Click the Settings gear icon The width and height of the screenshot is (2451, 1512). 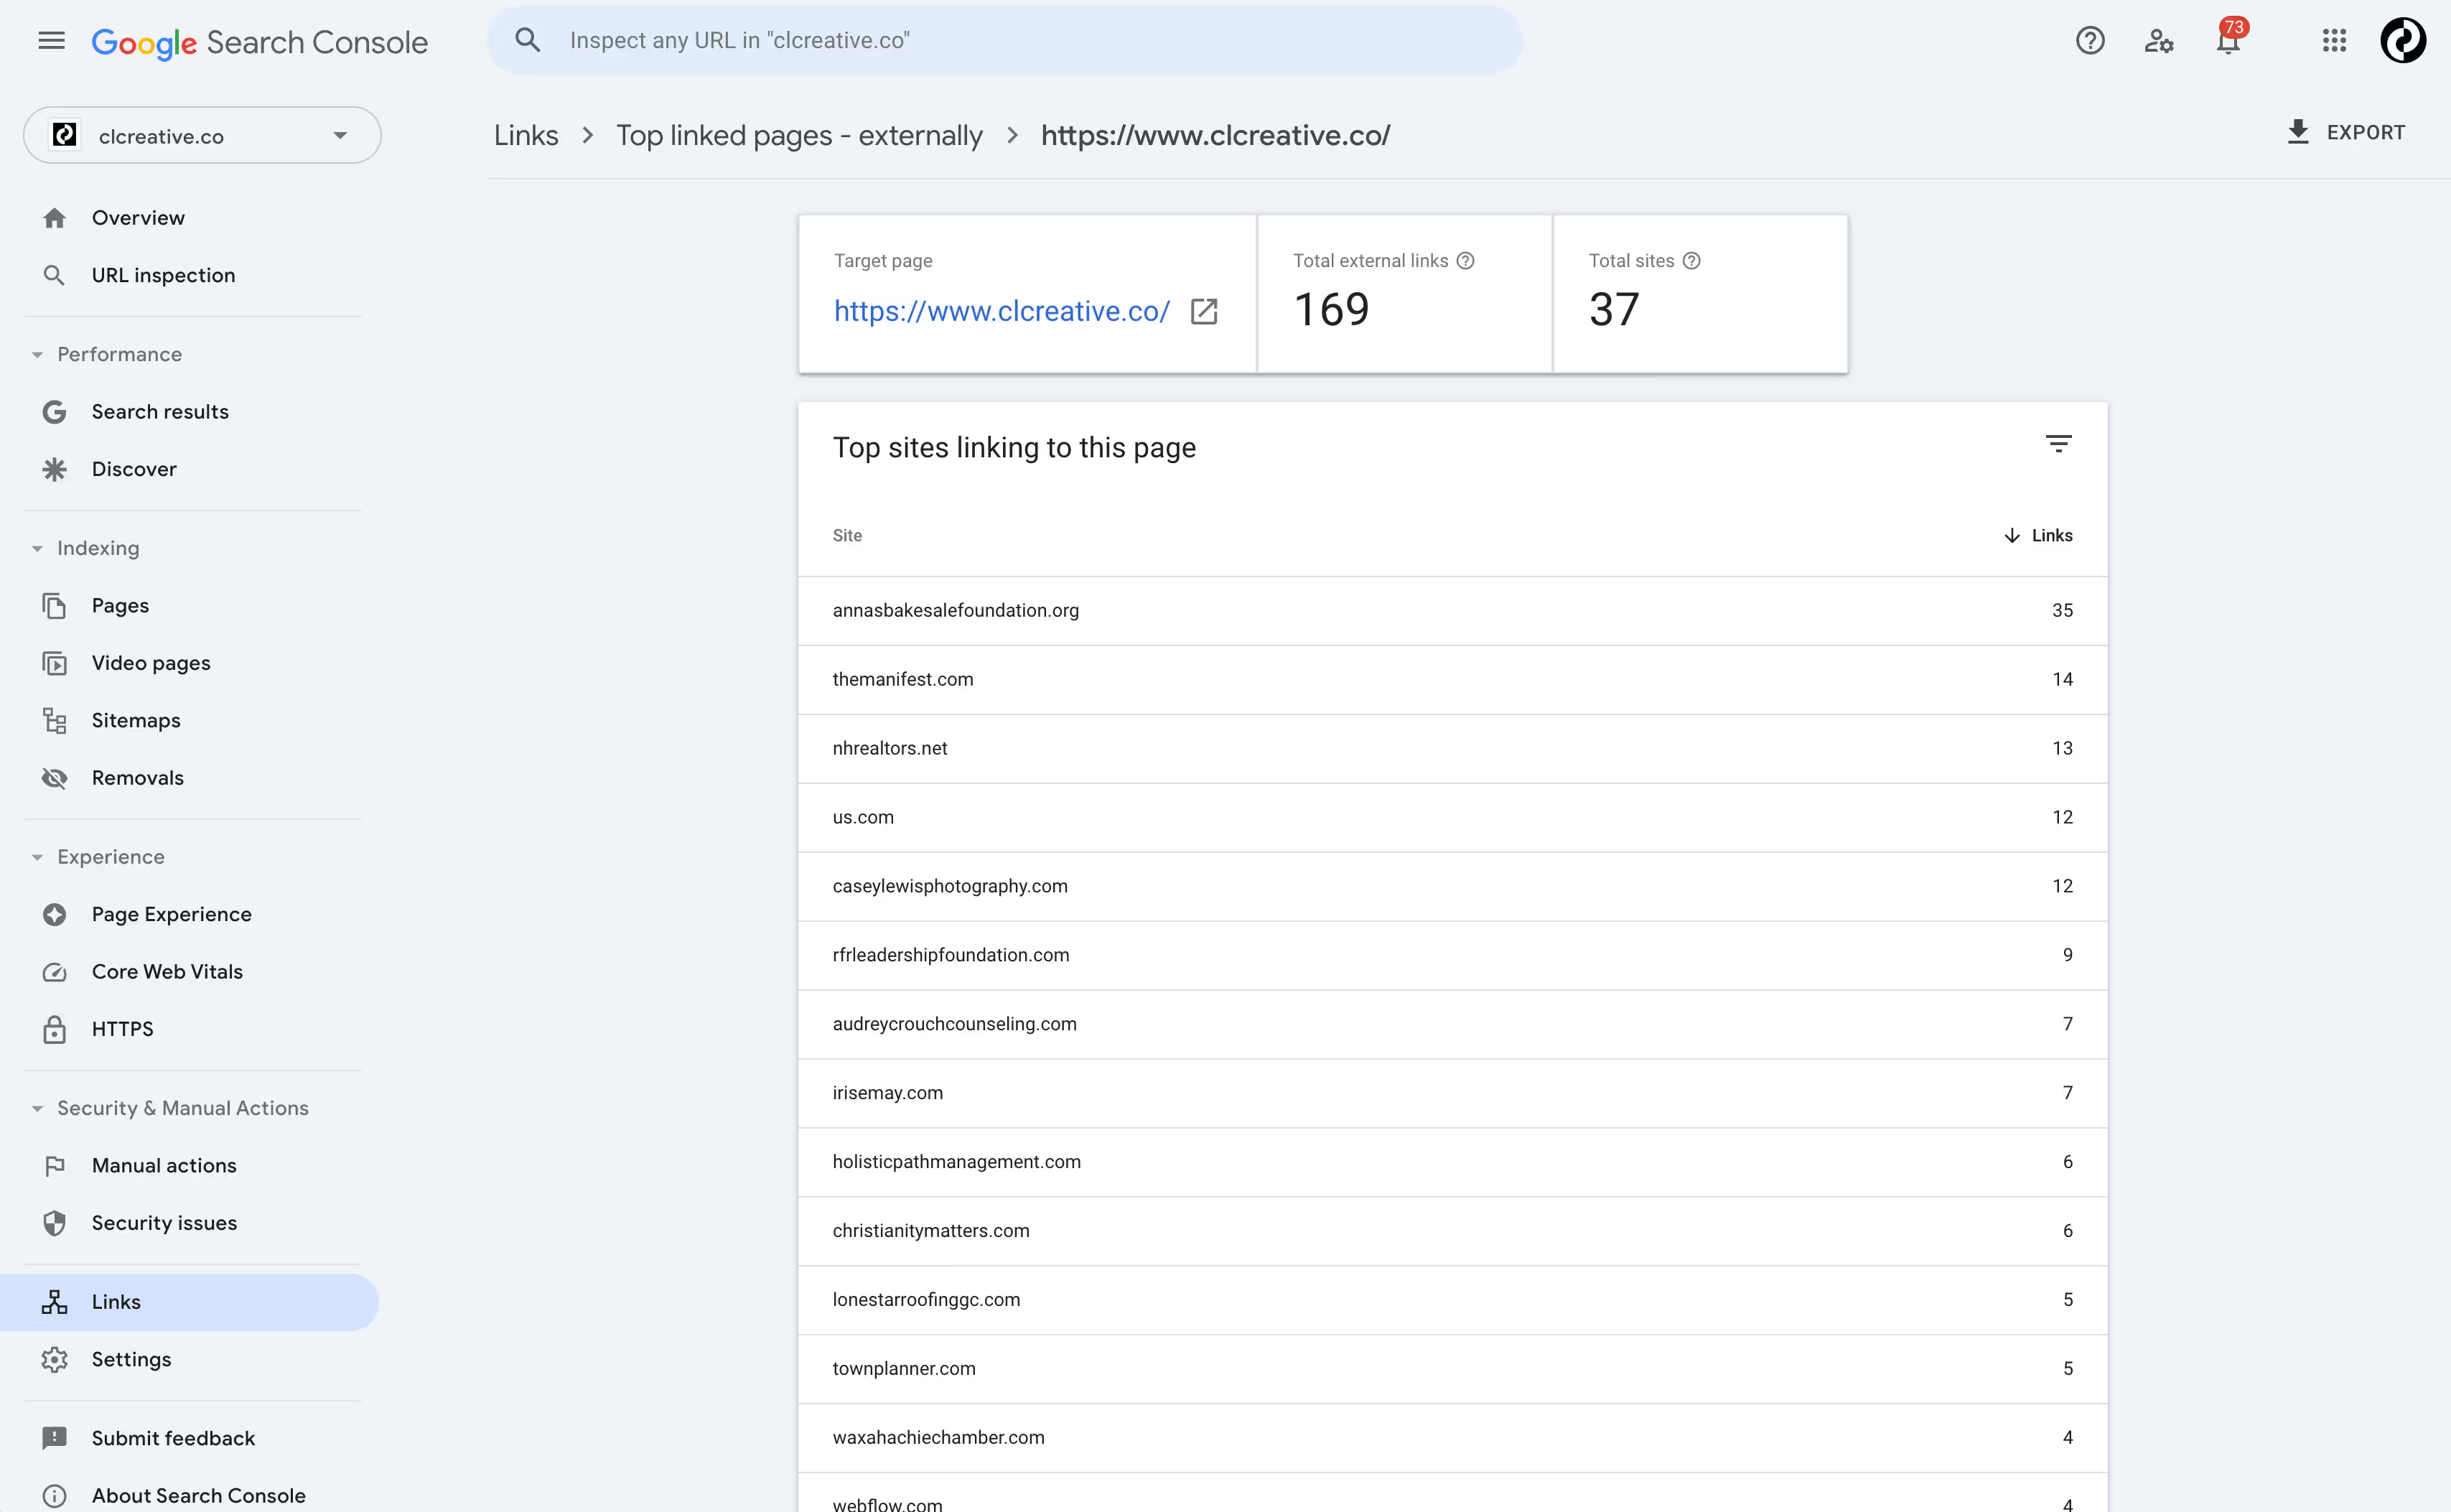coord(55,1360)
